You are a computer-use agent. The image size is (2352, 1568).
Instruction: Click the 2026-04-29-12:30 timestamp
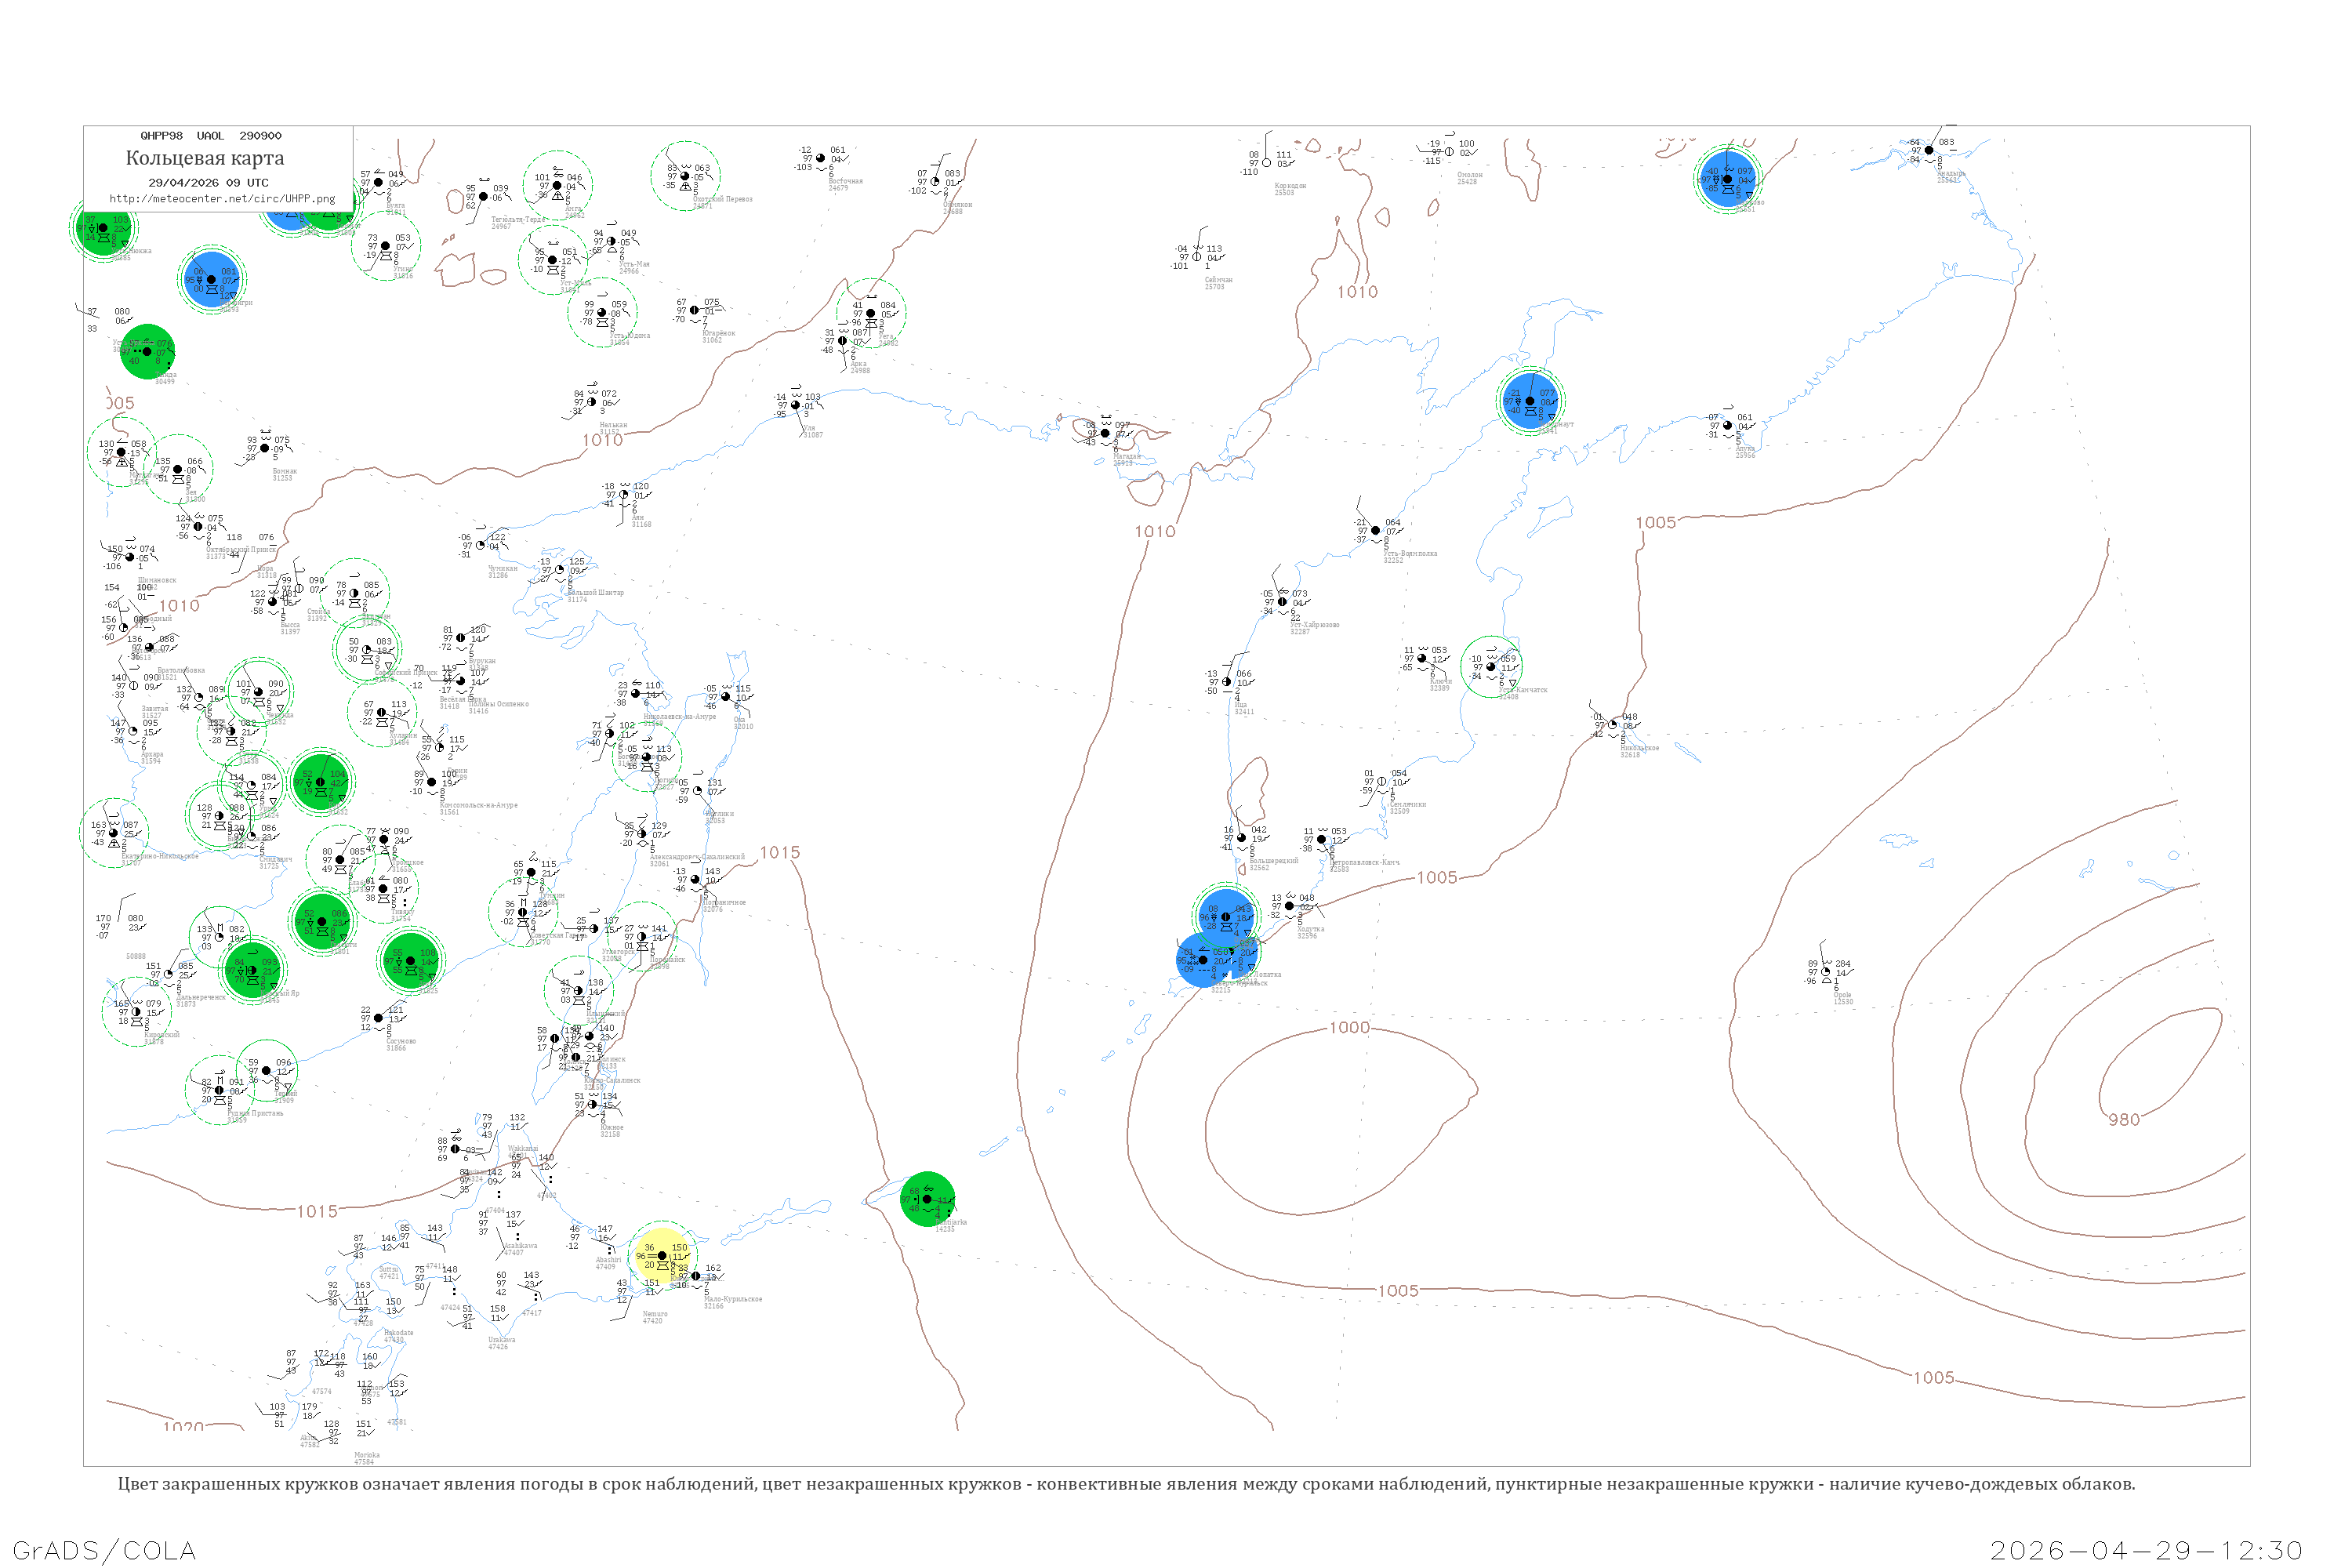click(x=2146, y=1550)
